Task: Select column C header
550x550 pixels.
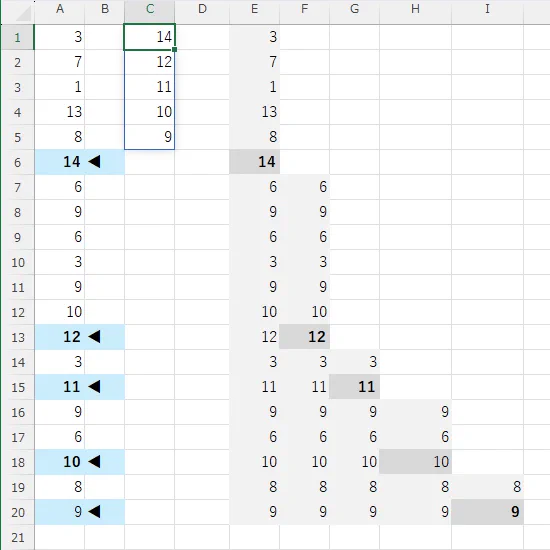Action: (149, 9)
